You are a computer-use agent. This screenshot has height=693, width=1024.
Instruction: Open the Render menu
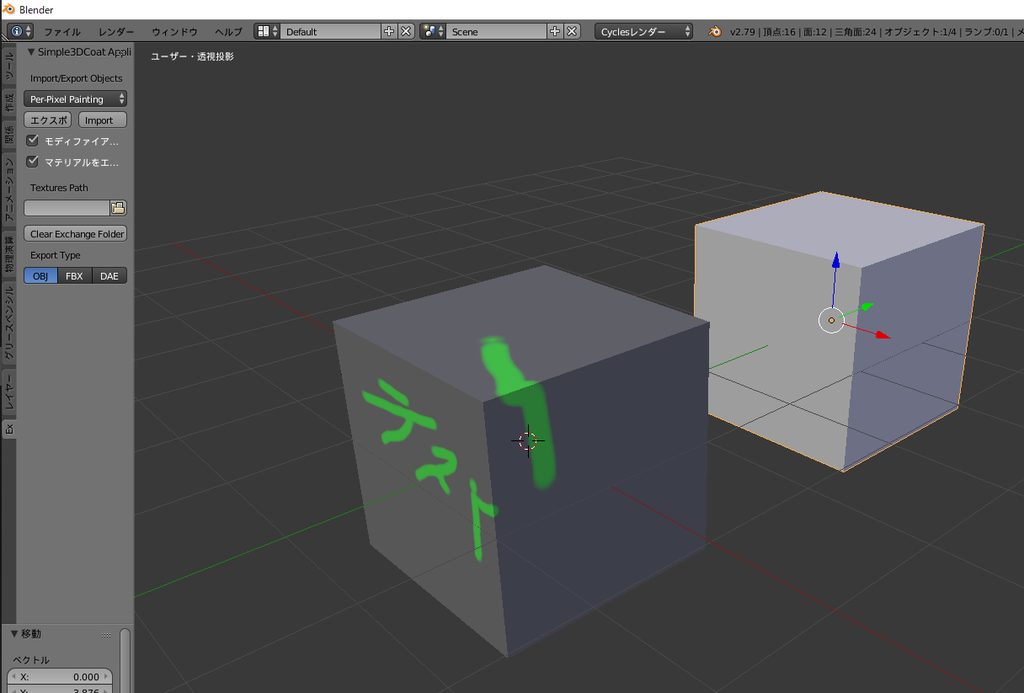click(116, 31)
